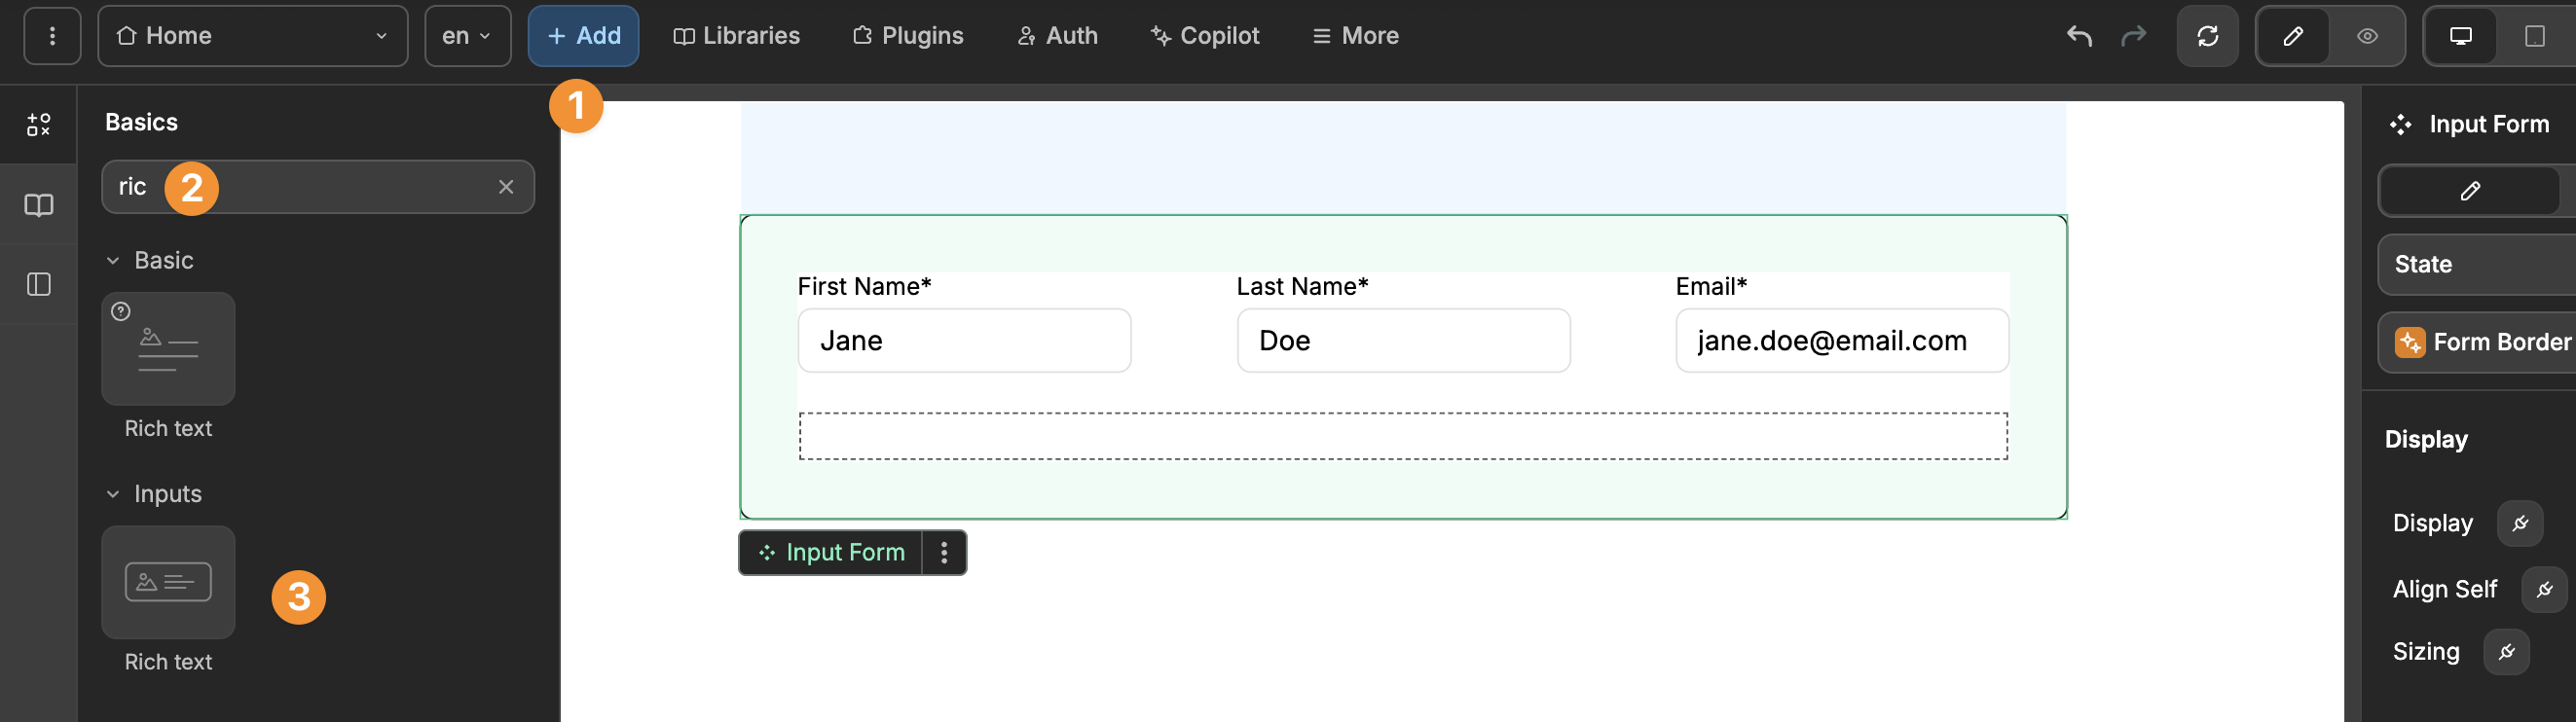Open the Libraries menu
2576x722 pixels.
[x=736, y=36]
